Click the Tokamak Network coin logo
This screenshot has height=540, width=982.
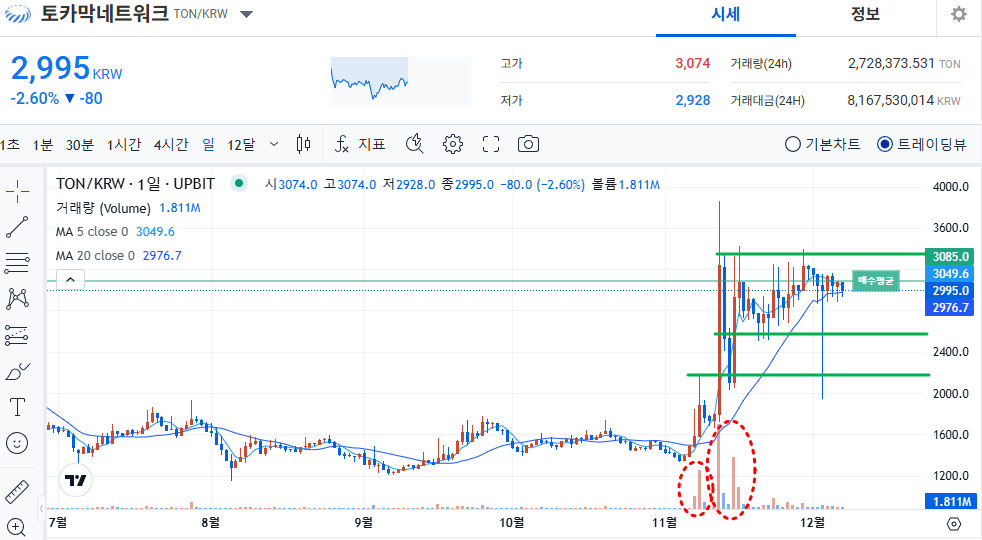coord(18,14)
